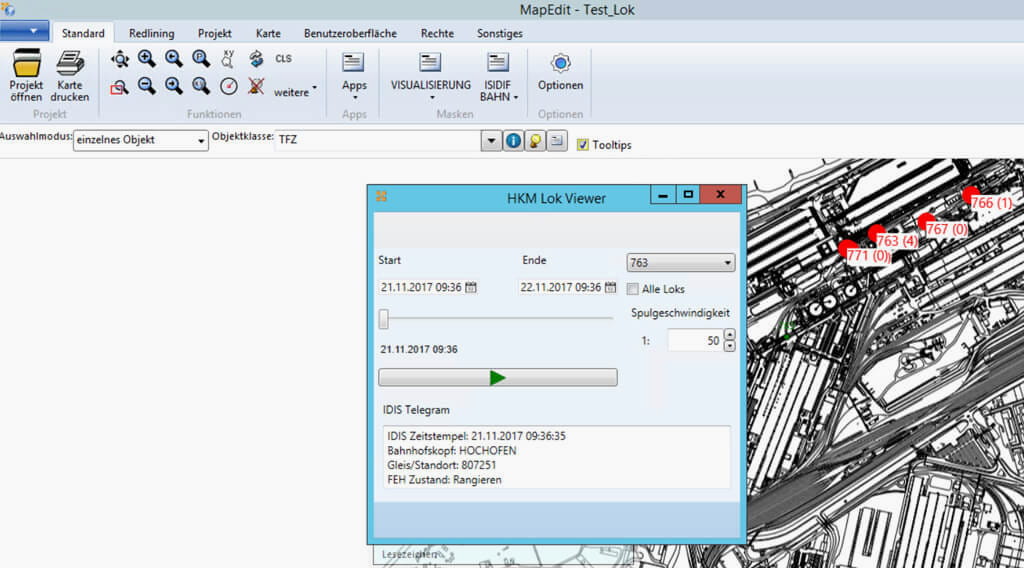Open the Benutzeroberfläche ribbon tab

350,33
